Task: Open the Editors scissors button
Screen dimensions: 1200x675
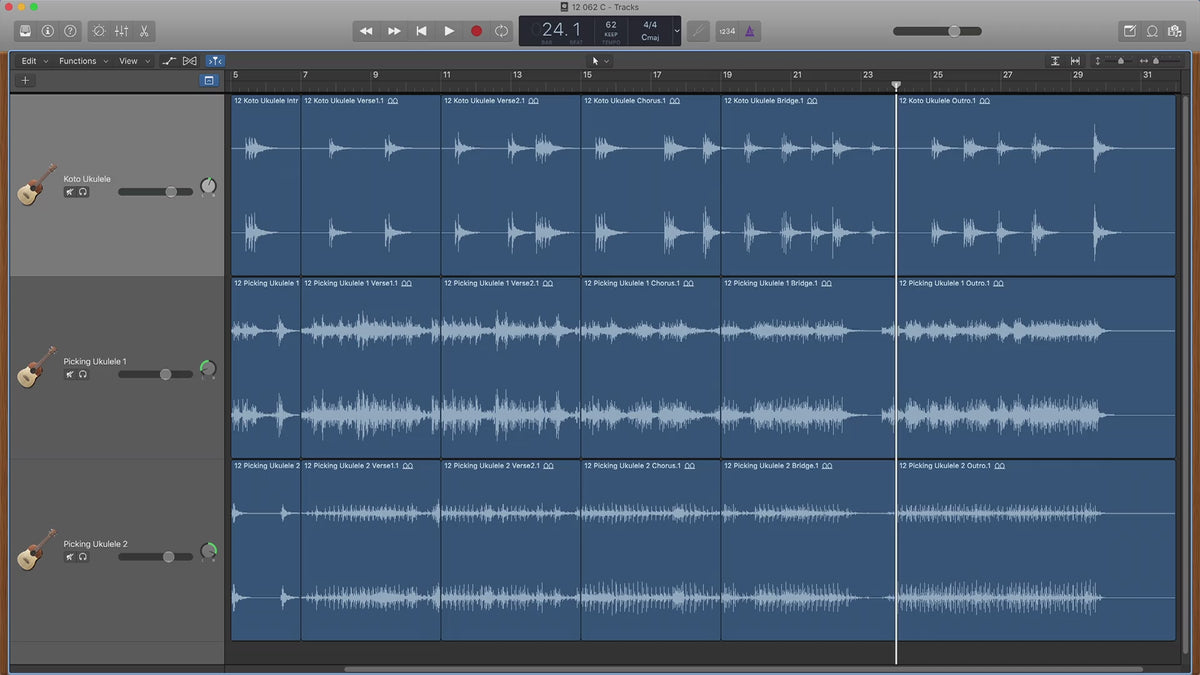Action: tap(144, 31)
